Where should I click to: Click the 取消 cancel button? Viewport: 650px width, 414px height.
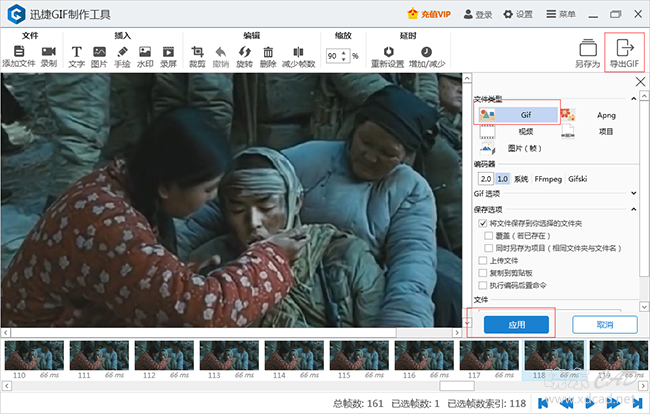[x=605, y=325]
